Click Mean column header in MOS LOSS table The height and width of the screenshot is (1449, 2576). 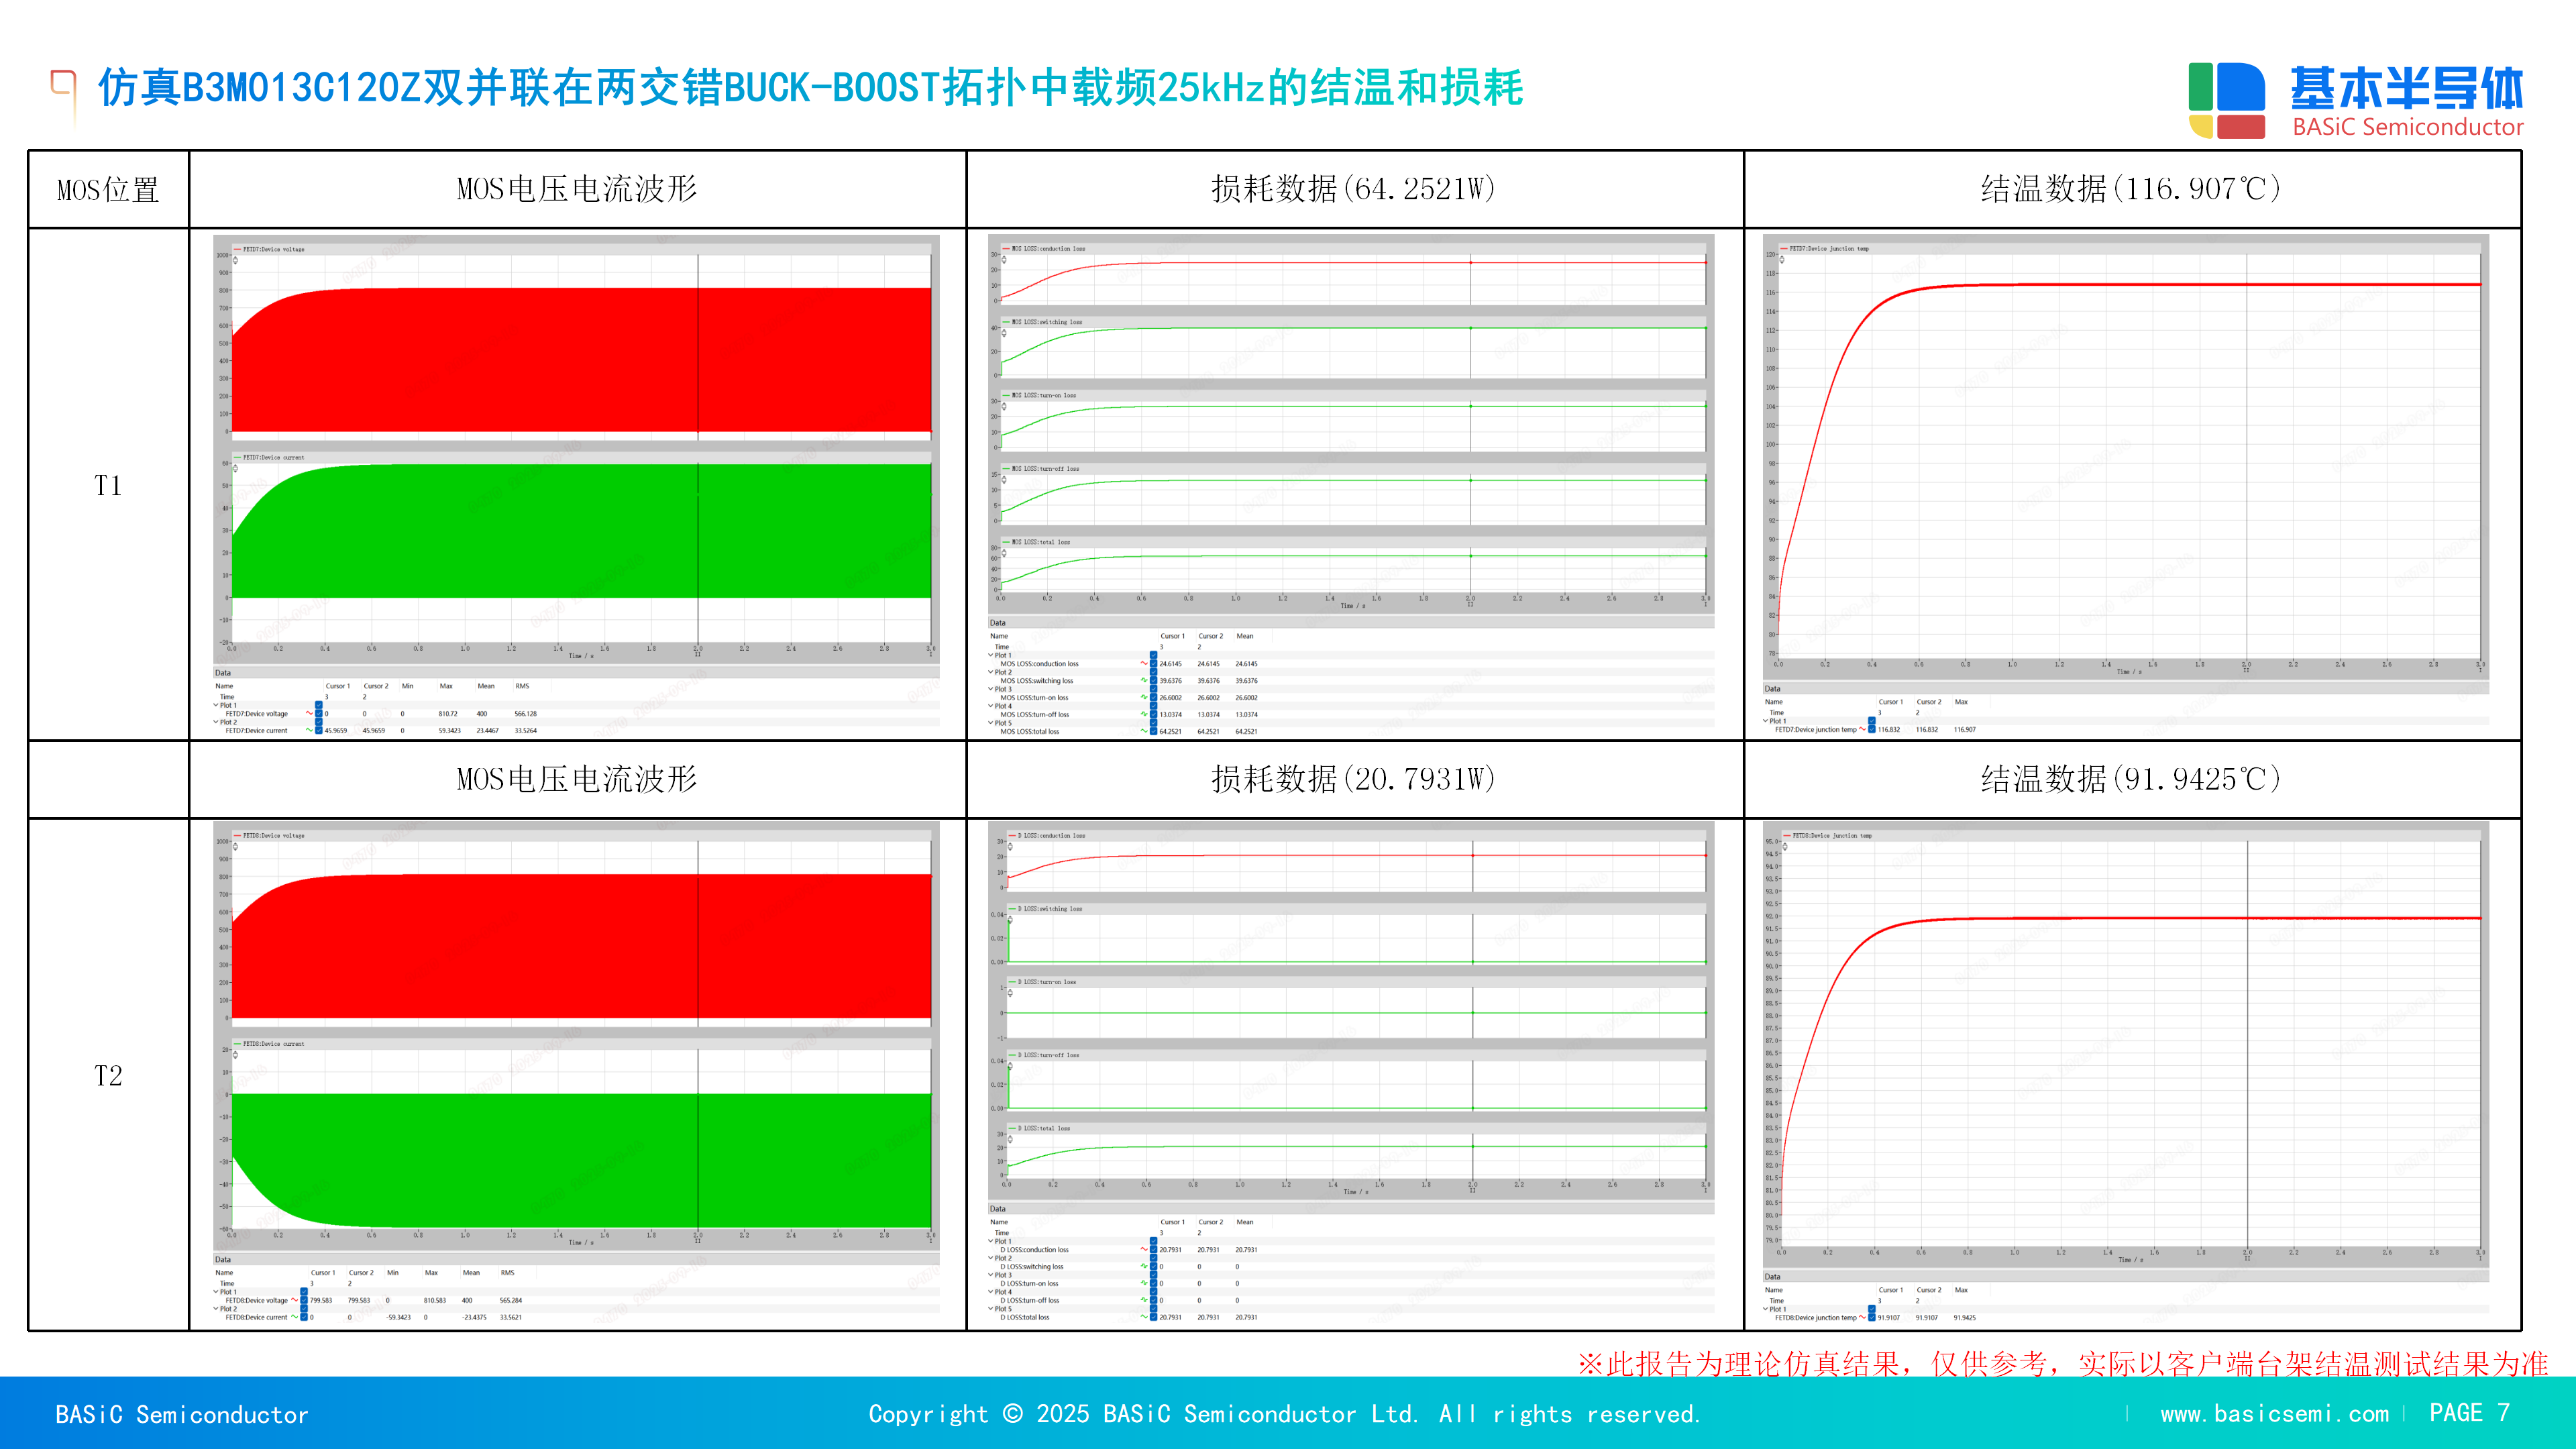point(1245,636)
